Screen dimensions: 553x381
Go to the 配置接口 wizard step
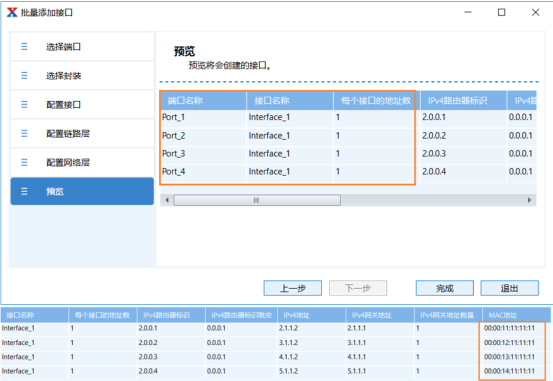coord(82,104)
